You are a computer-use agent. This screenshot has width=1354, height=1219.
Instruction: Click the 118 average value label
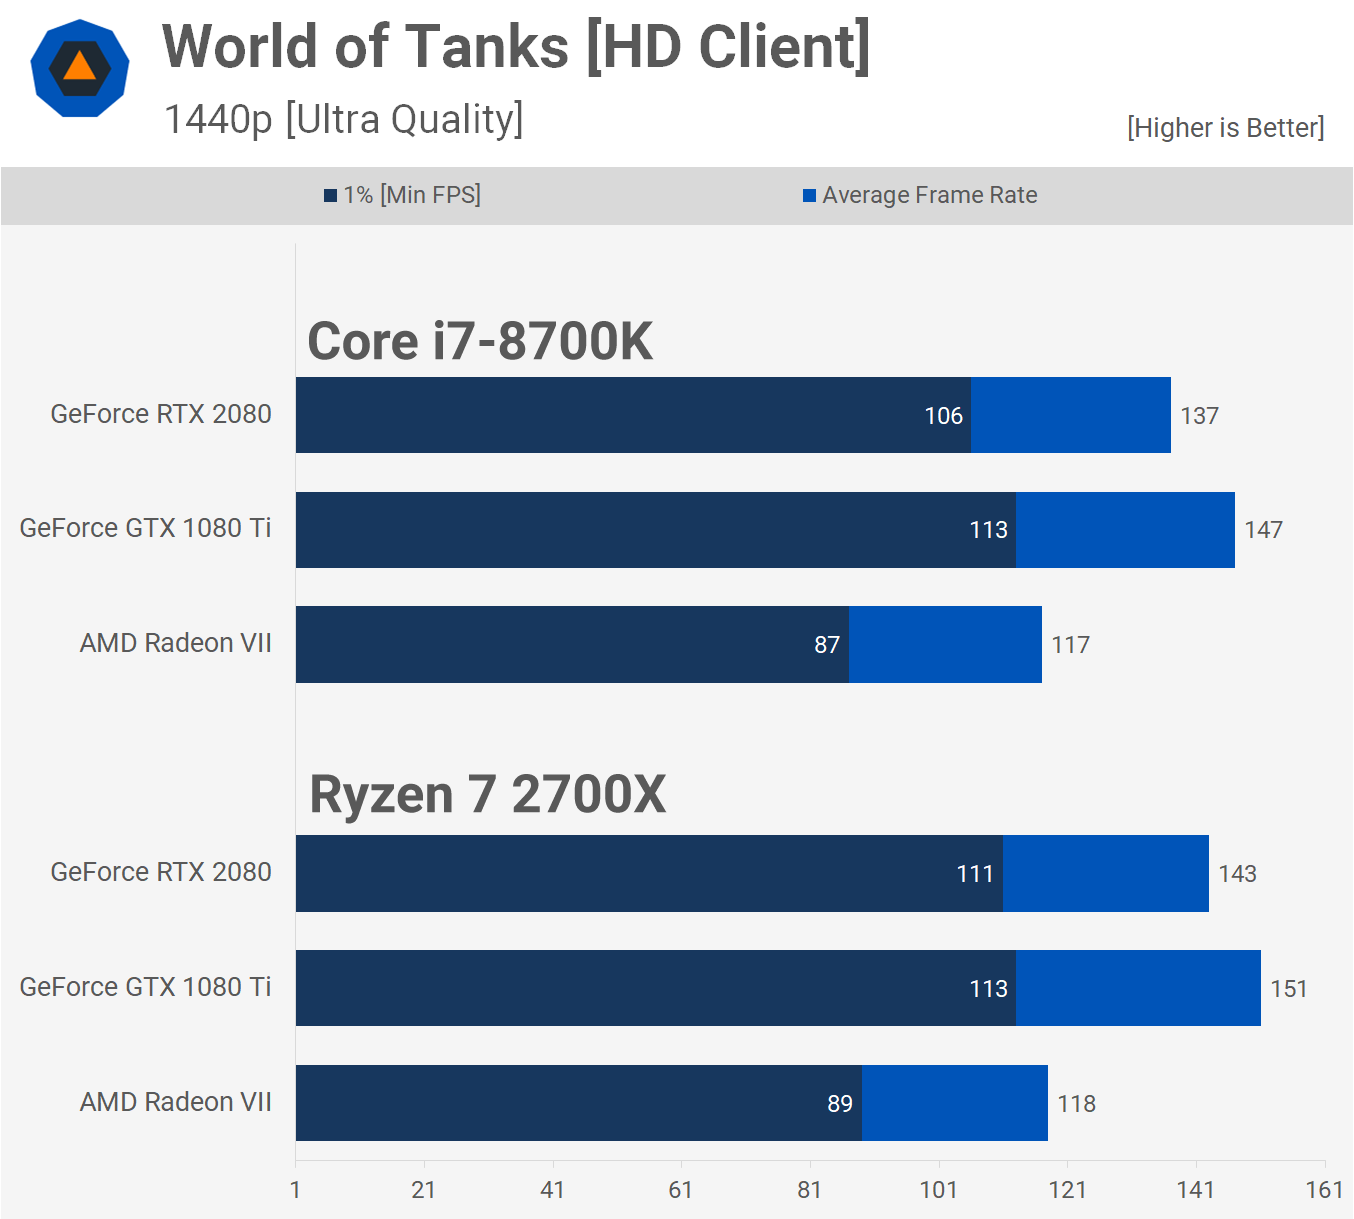click(1076, 1104)
